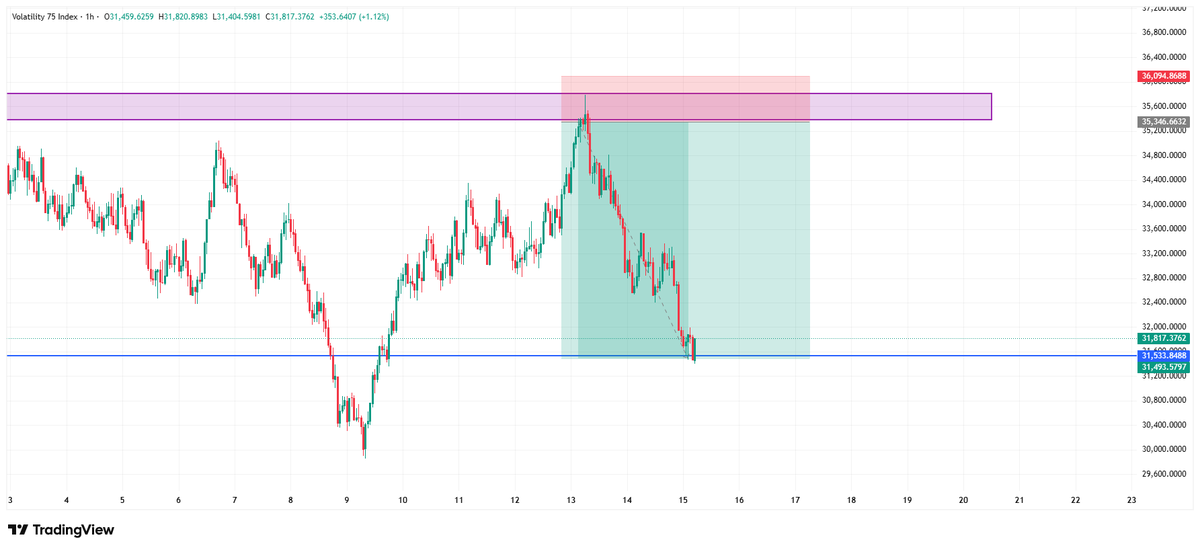Image resolution: width=1200 pixels, height=550 pixels.
Task: Click date 15 on the time axis
Action: pos(683,498)
